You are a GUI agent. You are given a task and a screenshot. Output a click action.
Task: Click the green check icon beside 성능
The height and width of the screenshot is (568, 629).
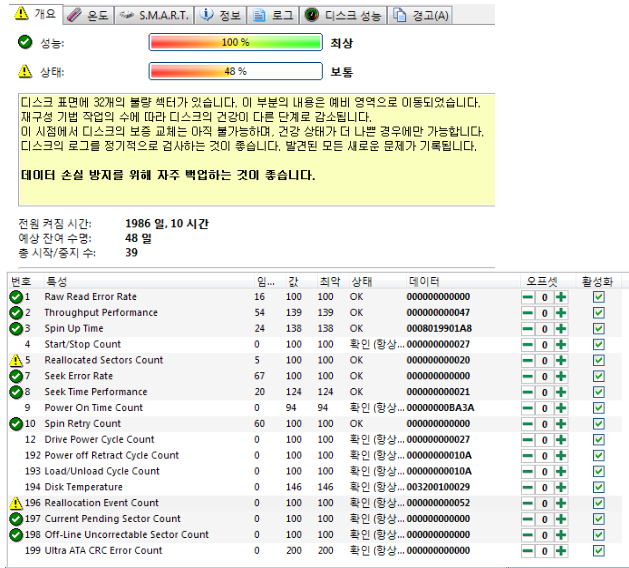(25, 42)
